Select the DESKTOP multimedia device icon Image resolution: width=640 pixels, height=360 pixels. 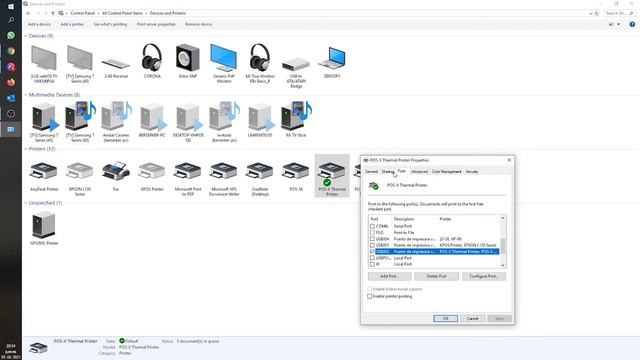coord(188,122)
